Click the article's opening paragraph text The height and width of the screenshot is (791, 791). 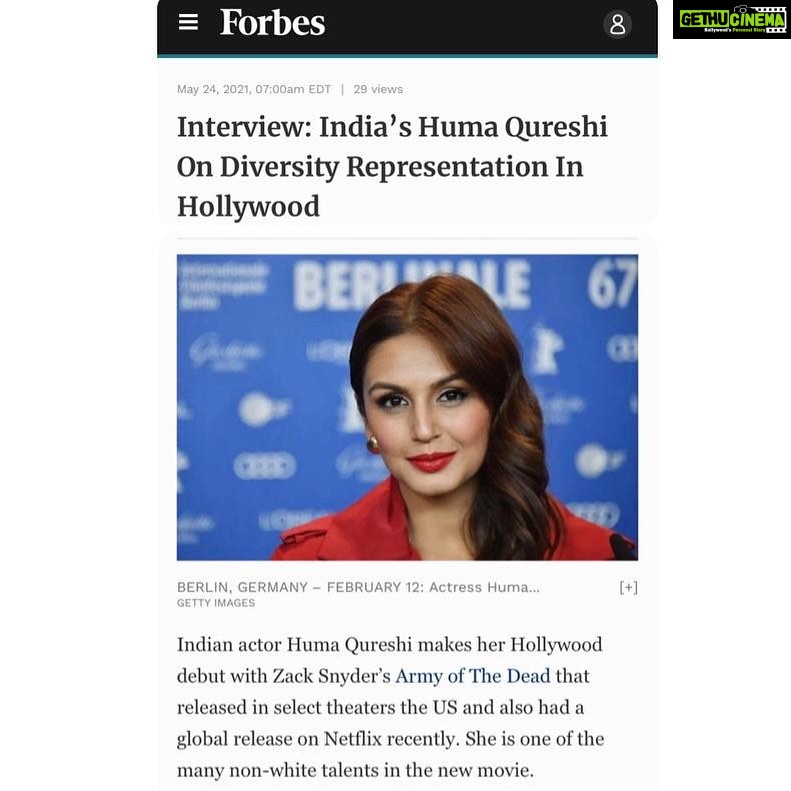point(390,707)
